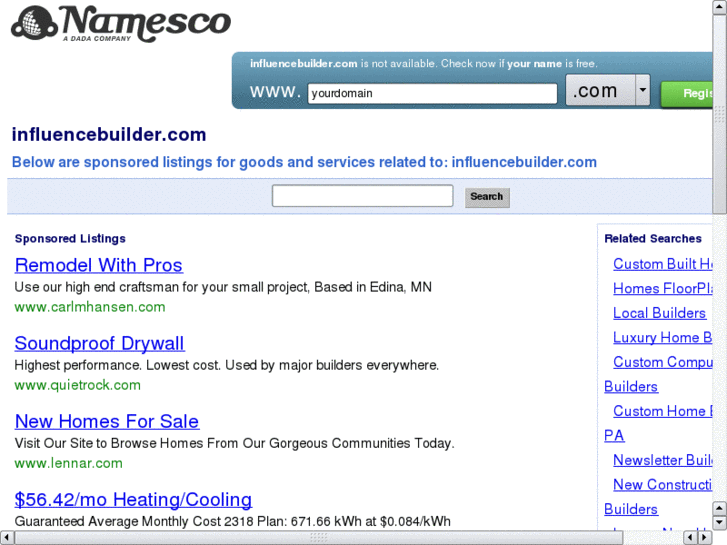This screenshot has height=545, width=727.
Task: Click vertical scrollbar down arrow at bottom
Action: tap(719, 522)
